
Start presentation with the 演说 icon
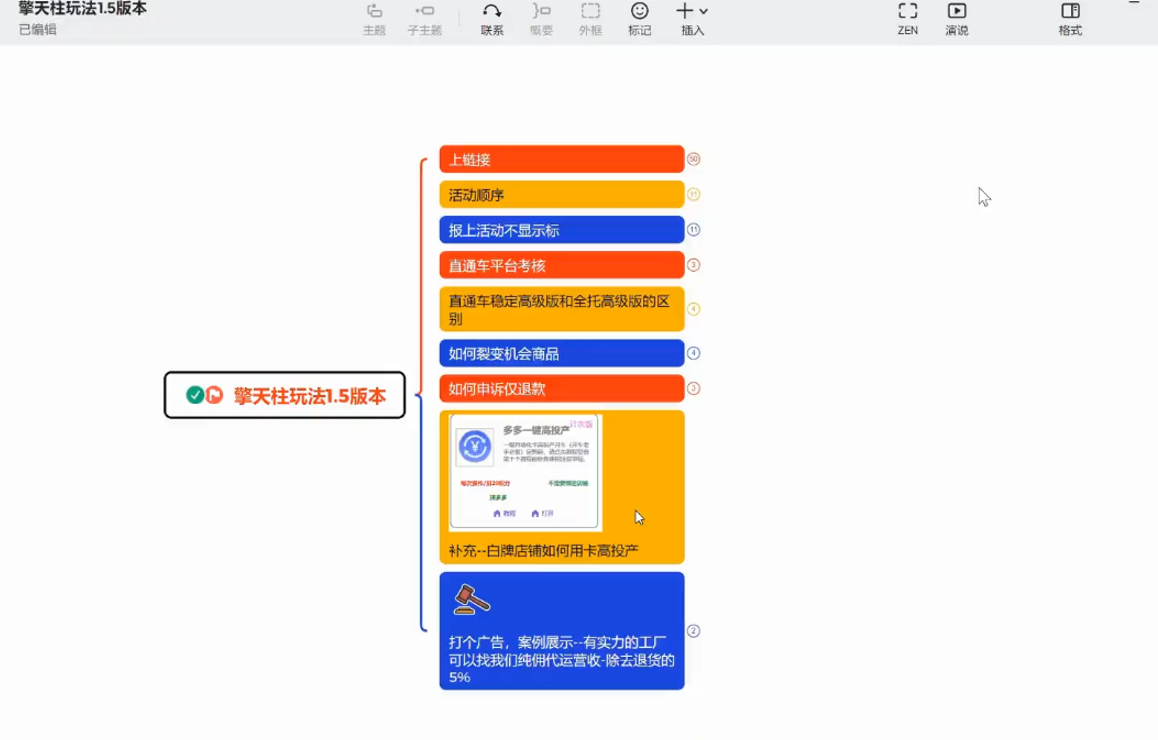[x=957, y=20]
